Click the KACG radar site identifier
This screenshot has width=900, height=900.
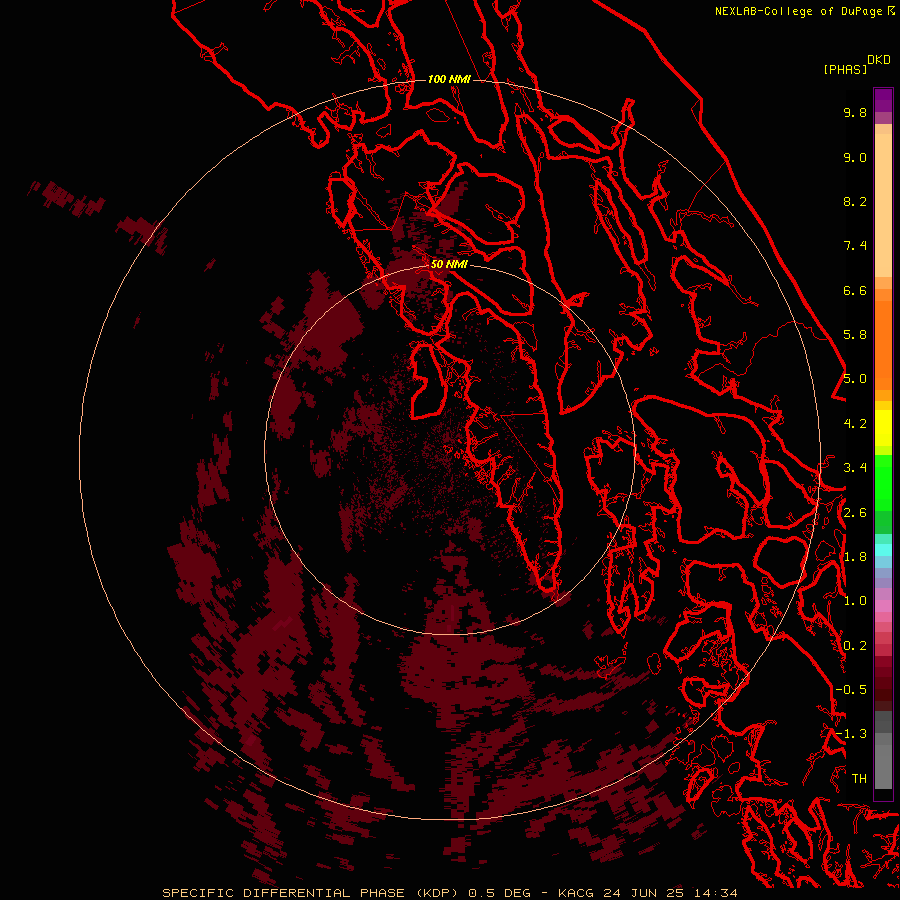point(576,893)
